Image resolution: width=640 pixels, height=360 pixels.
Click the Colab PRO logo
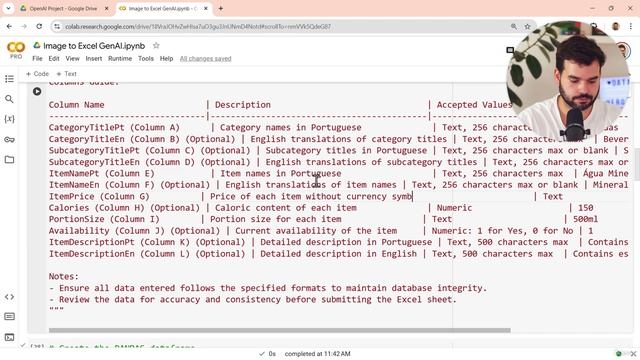pyautogui.click(x=16, y=50)
